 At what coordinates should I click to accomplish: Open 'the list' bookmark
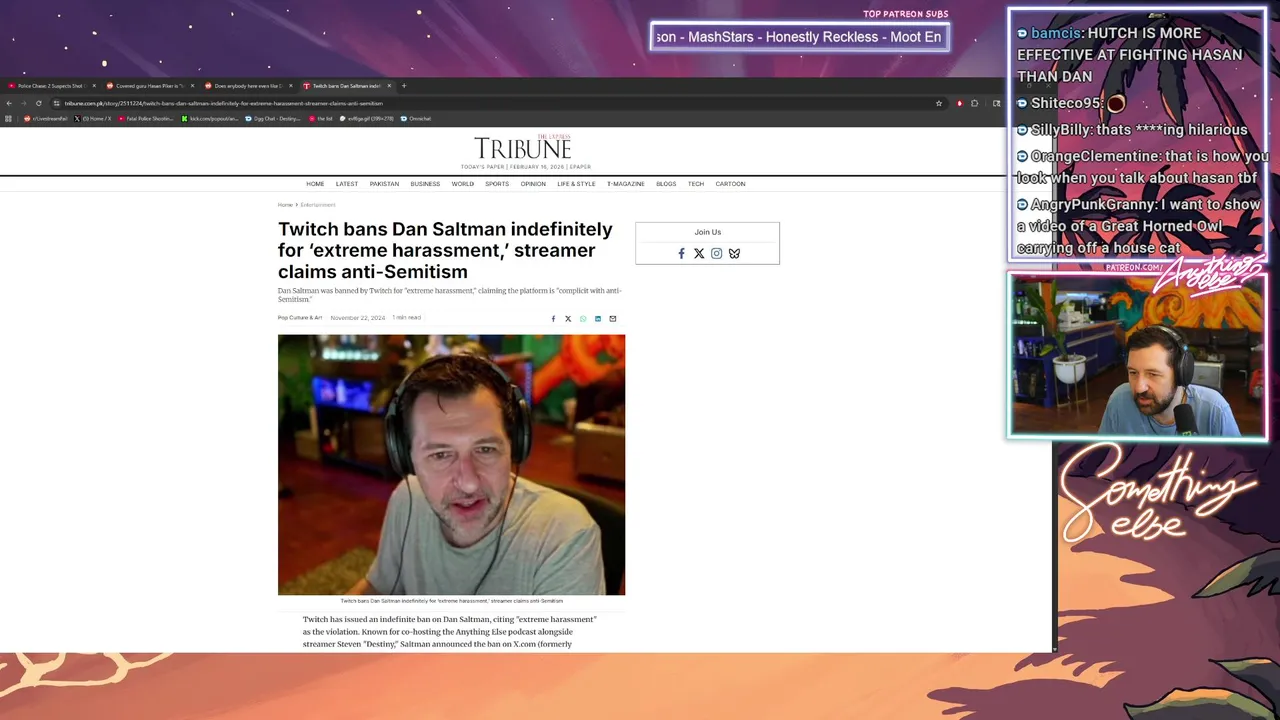click(x=322, y=118)
